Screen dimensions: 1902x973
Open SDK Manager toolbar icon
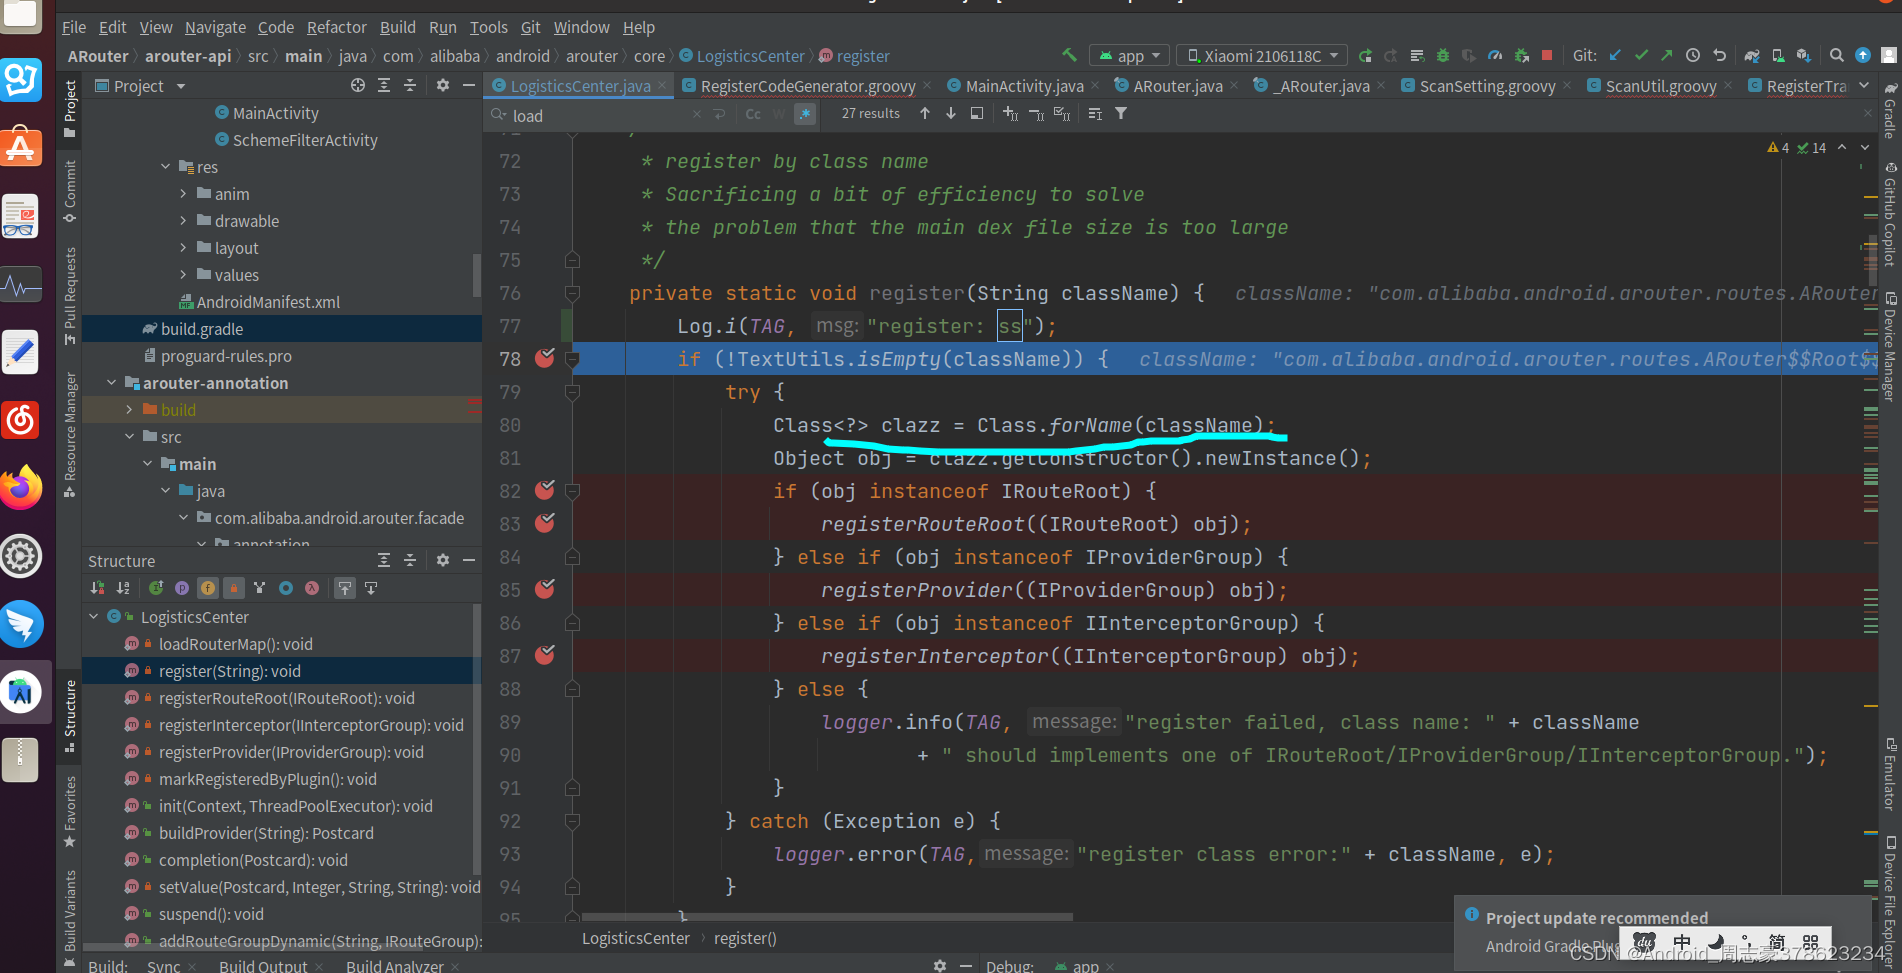tap(1804, 56)
